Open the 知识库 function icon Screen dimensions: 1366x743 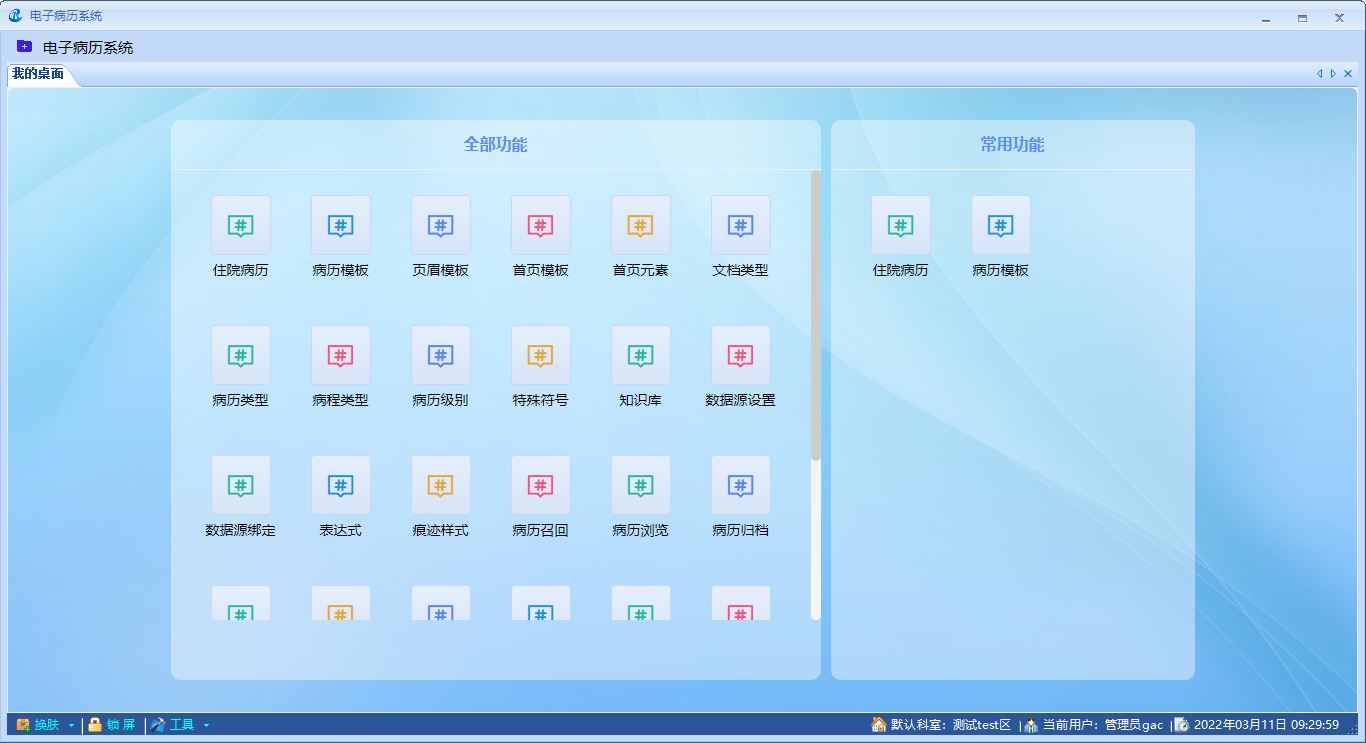(641, 356)
